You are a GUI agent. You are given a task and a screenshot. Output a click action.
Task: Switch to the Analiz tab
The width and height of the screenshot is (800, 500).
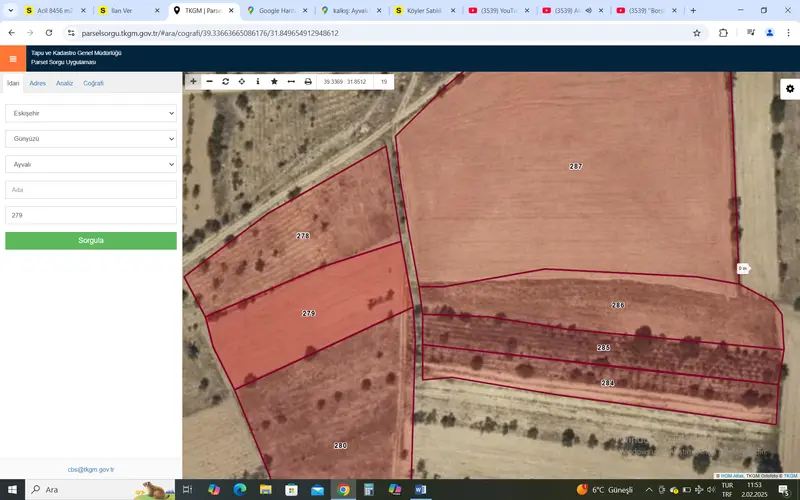[x=64, y=83]
